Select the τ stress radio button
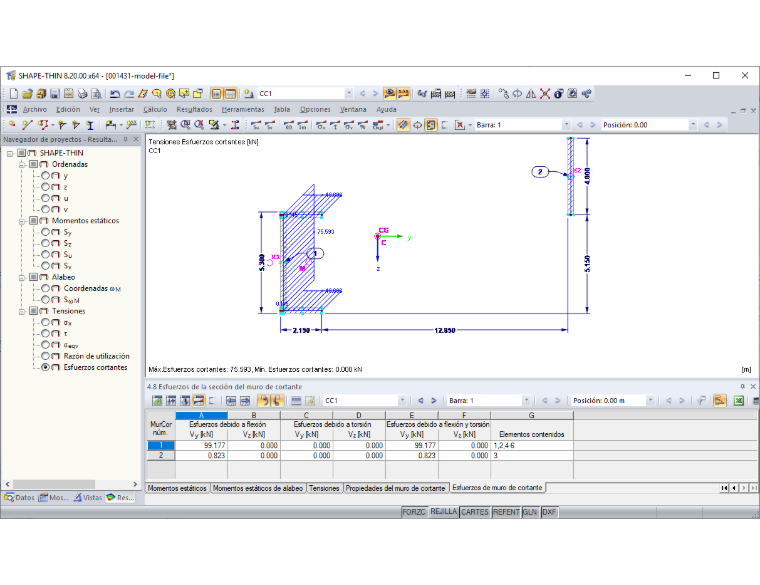 tap(45, 333)
